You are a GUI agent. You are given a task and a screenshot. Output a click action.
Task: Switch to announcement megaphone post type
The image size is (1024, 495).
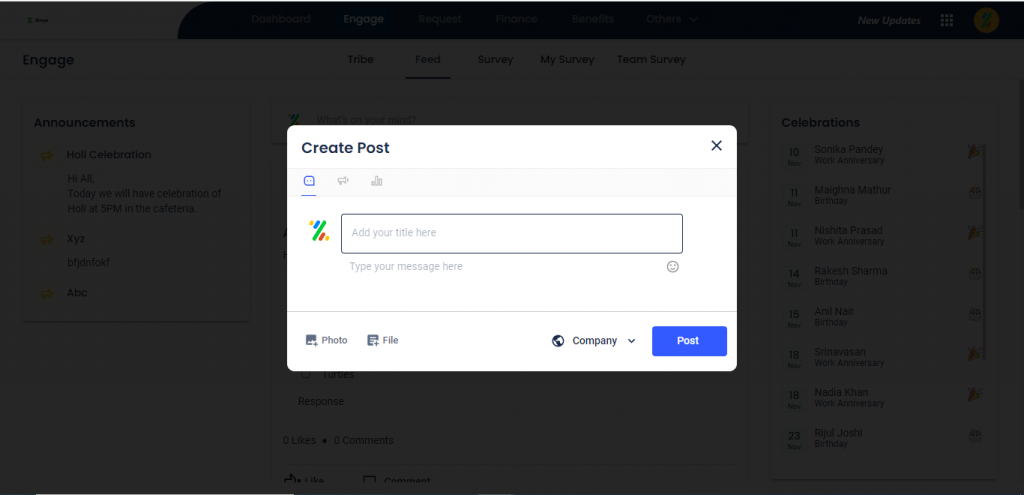[x=343, y=181]
